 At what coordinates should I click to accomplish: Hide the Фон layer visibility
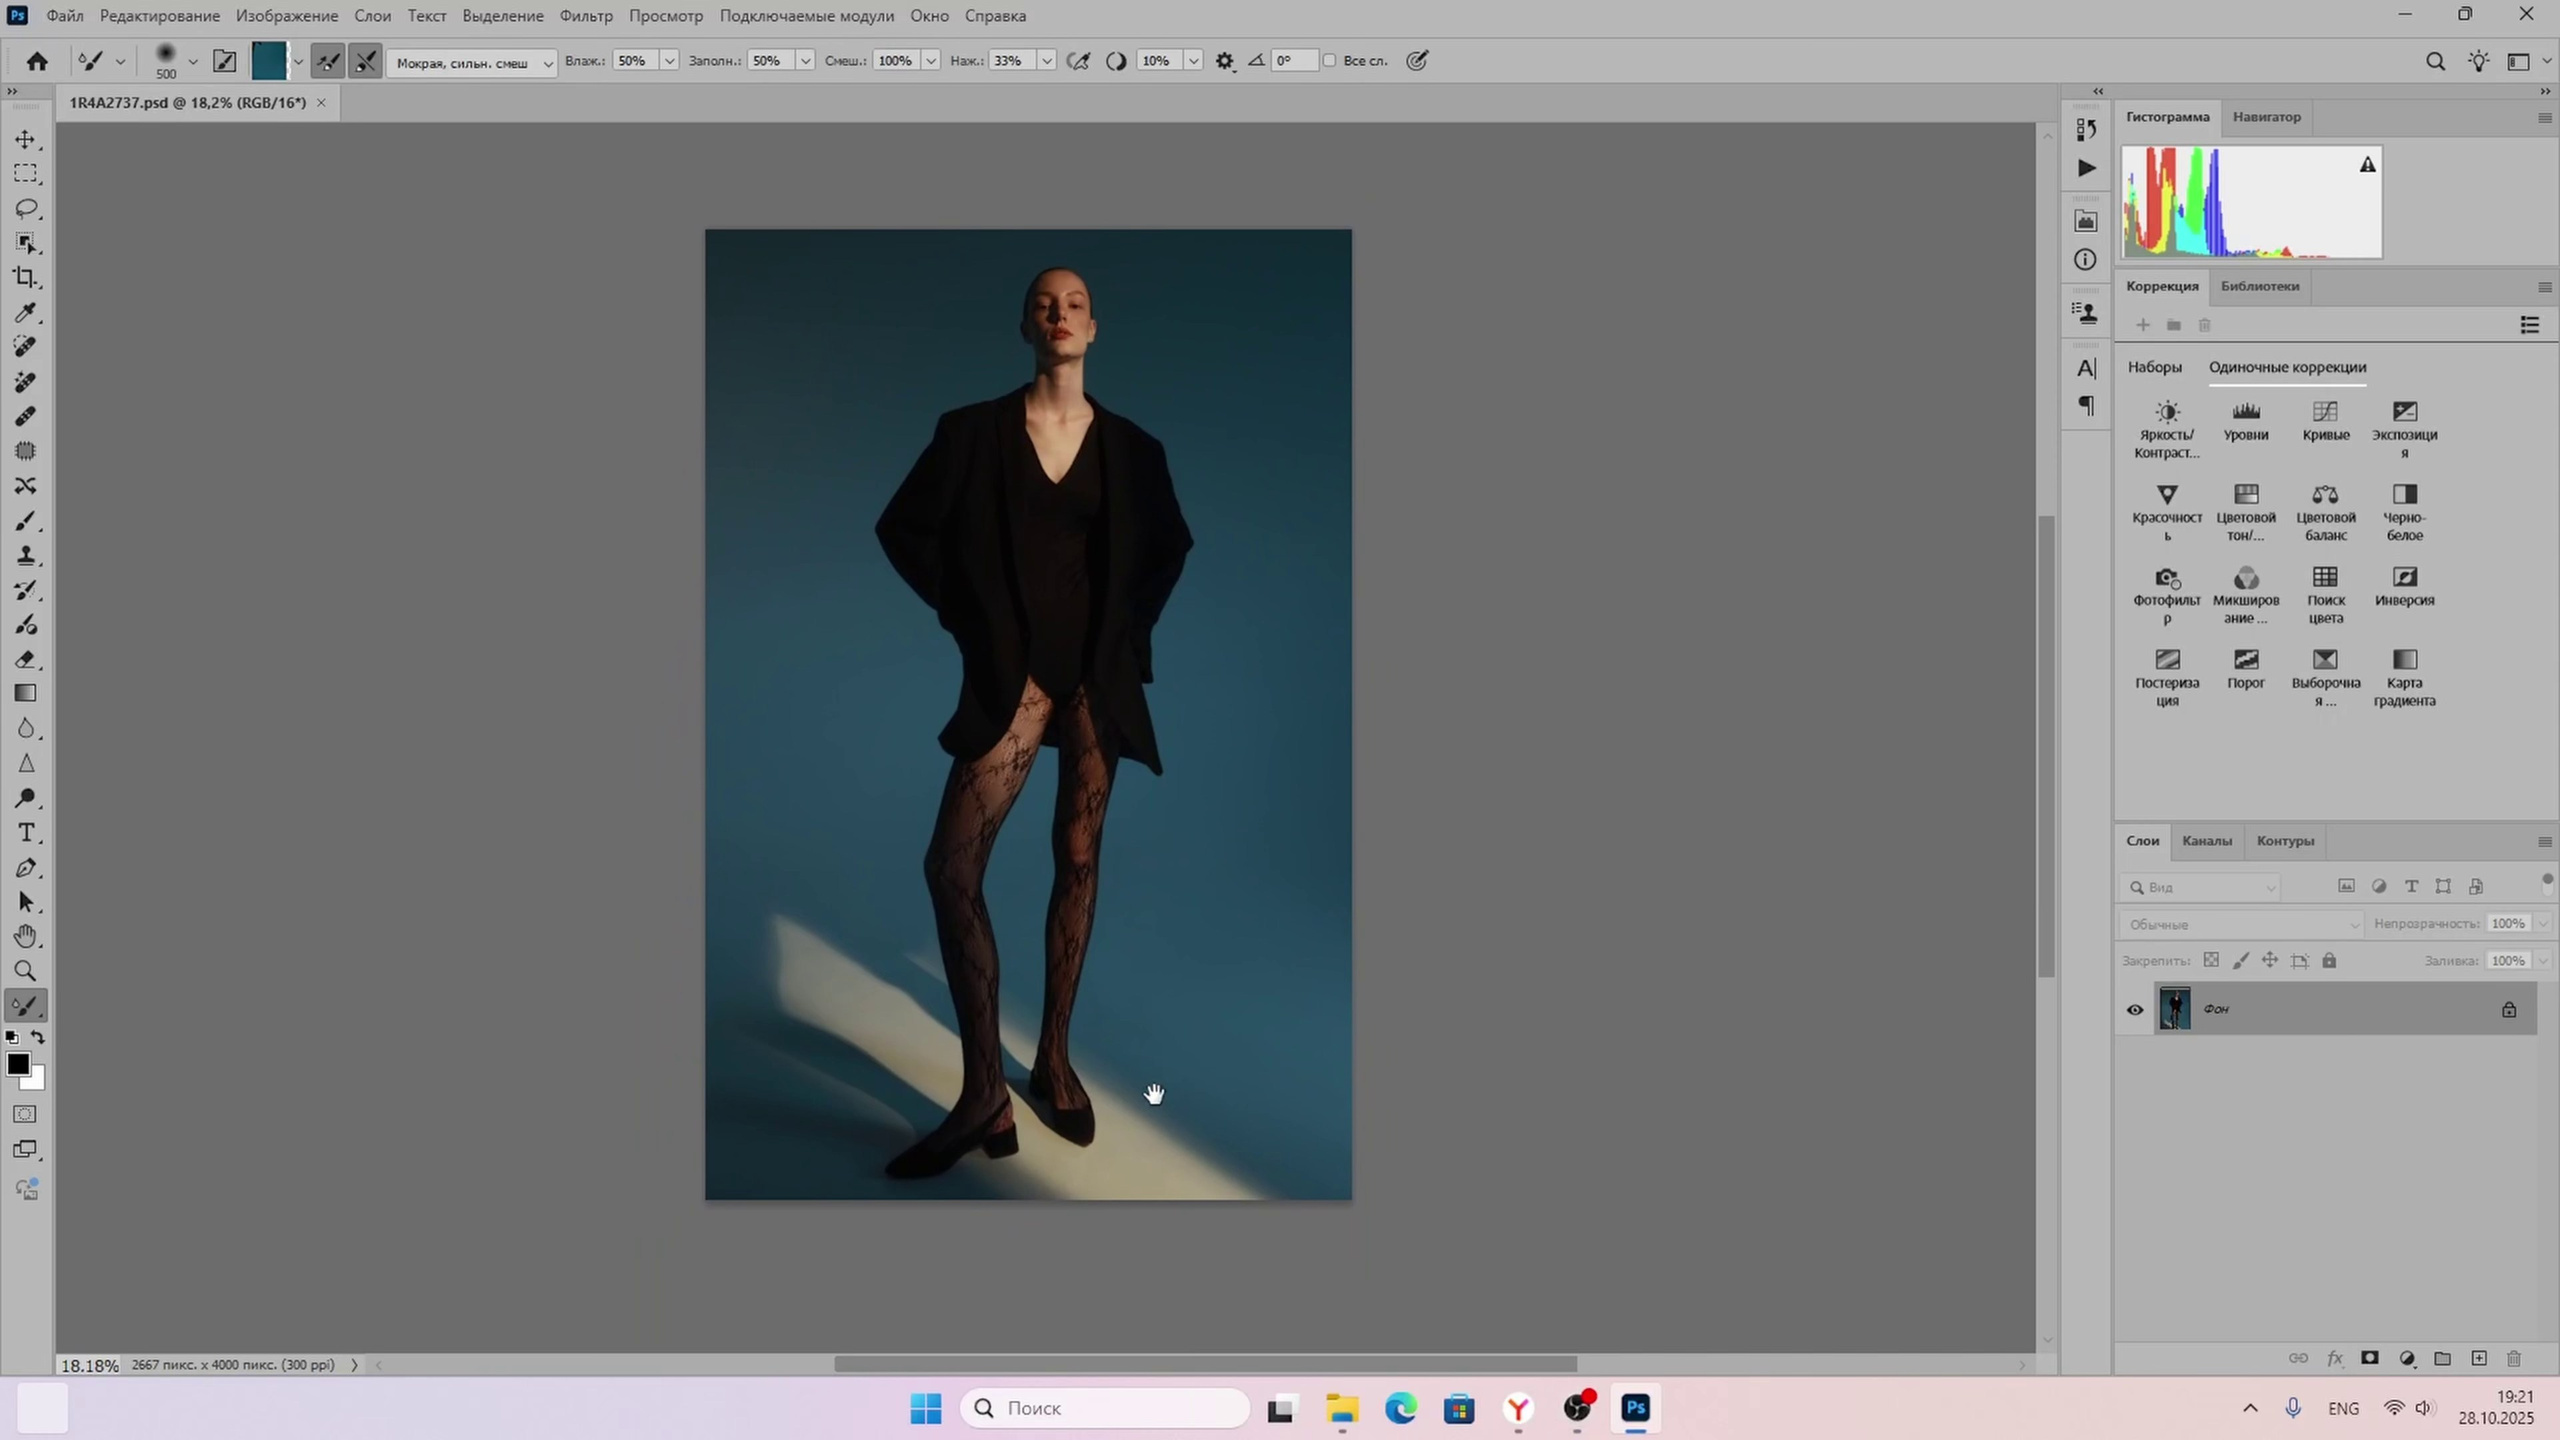pyautogui.click(x=2134, y=1009)
